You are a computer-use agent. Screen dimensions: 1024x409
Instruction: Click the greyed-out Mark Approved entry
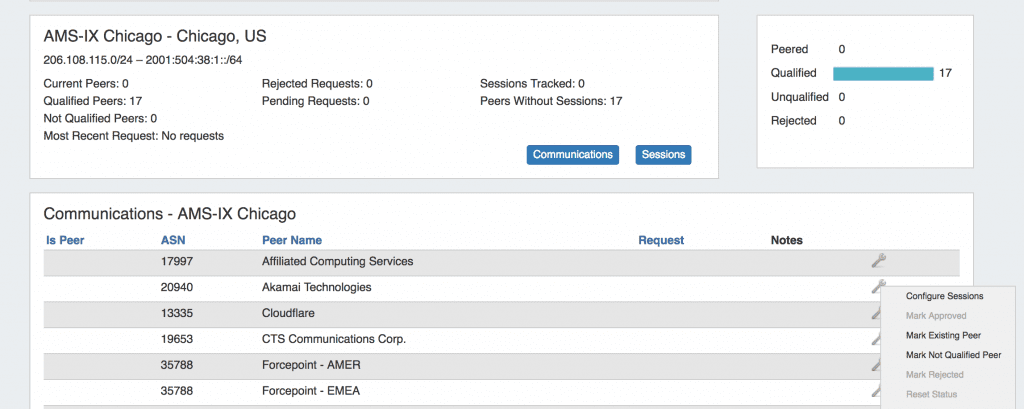pos(936,316)
